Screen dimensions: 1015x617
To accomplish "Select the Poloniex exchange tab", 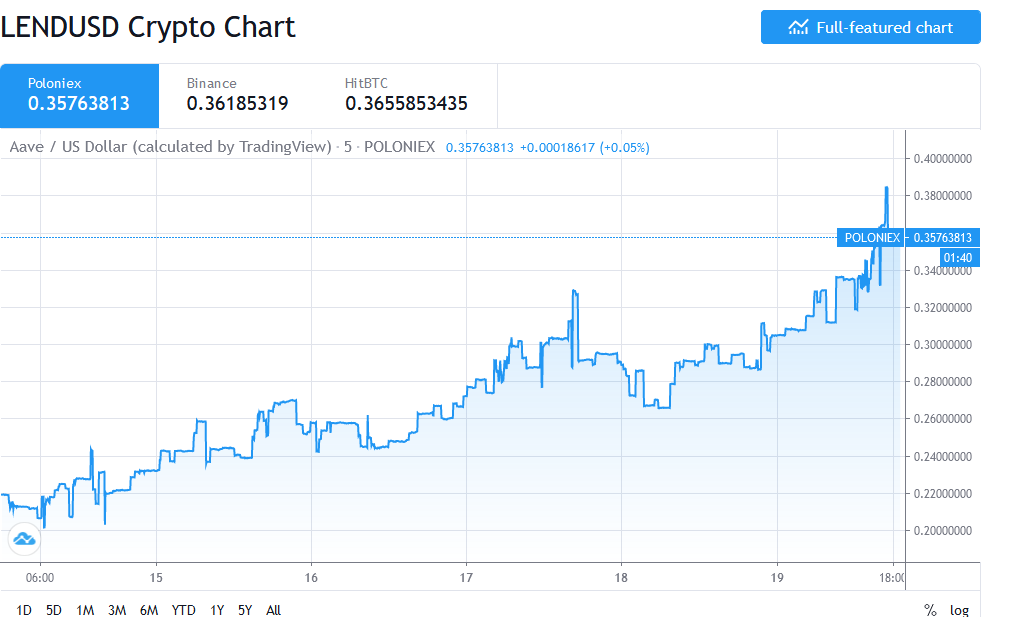I will click(x=79, y=96).
